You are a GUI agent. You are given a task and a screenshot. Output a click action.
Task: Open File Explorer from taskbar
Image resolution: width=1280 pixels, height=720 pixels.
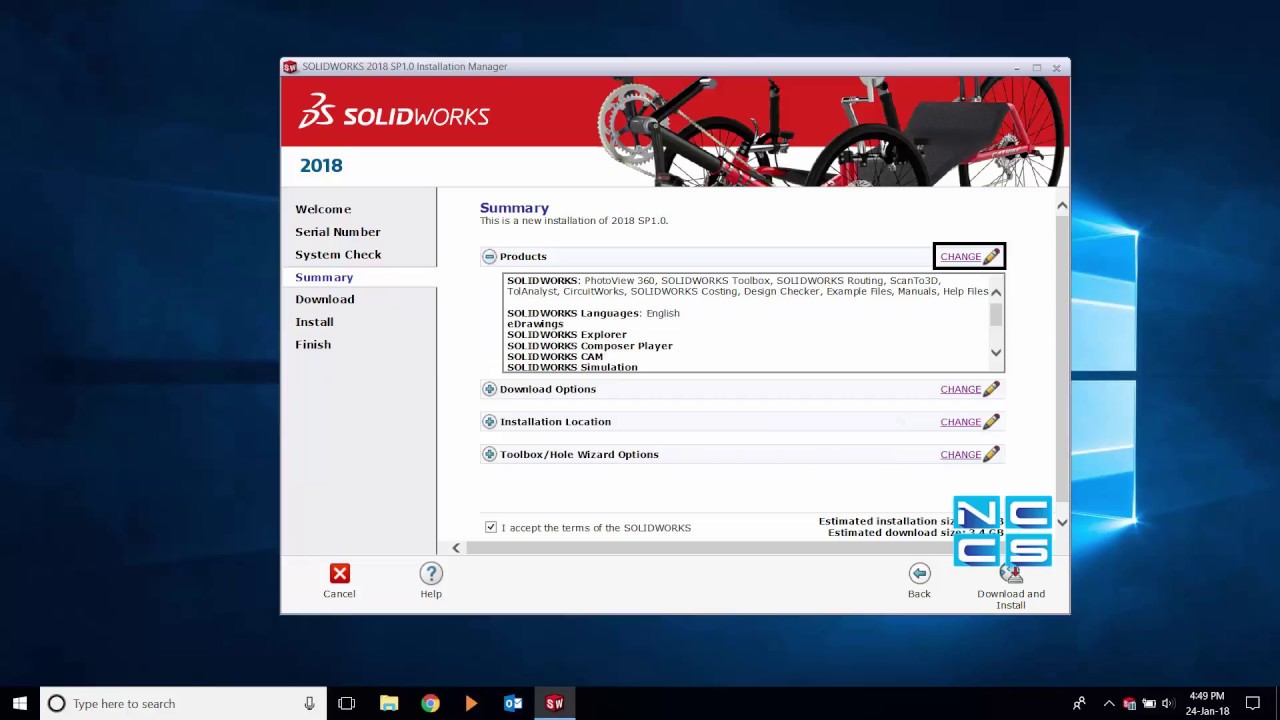click(x=389, y=703)
